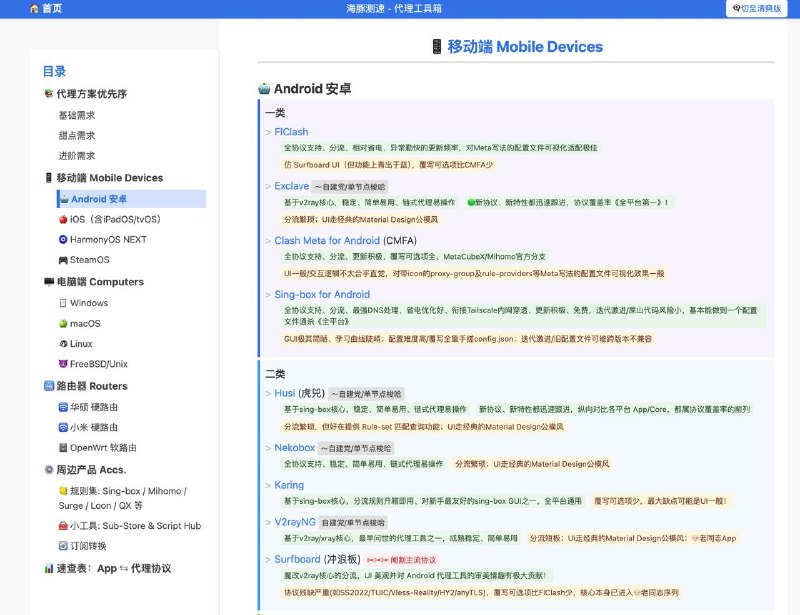Screen dimensions: 800x615
Task: Open the V2rayNG link
Action: (x=295, y=522)
